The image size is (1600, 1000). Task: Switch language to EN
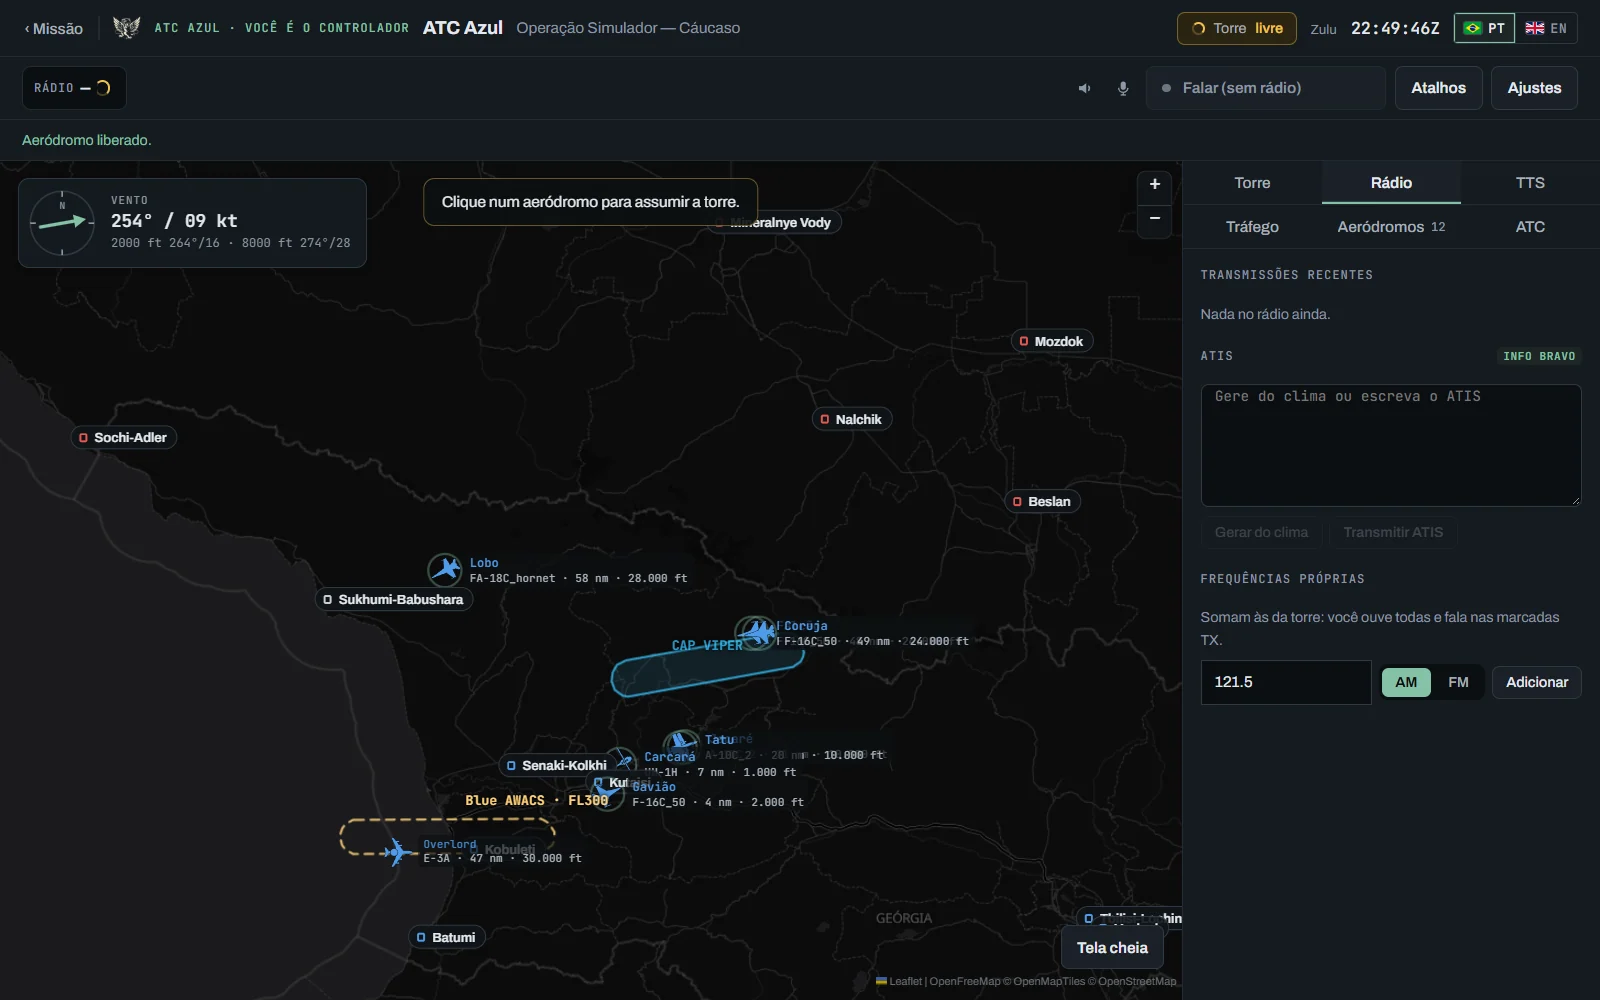(x=1546, y=28)
